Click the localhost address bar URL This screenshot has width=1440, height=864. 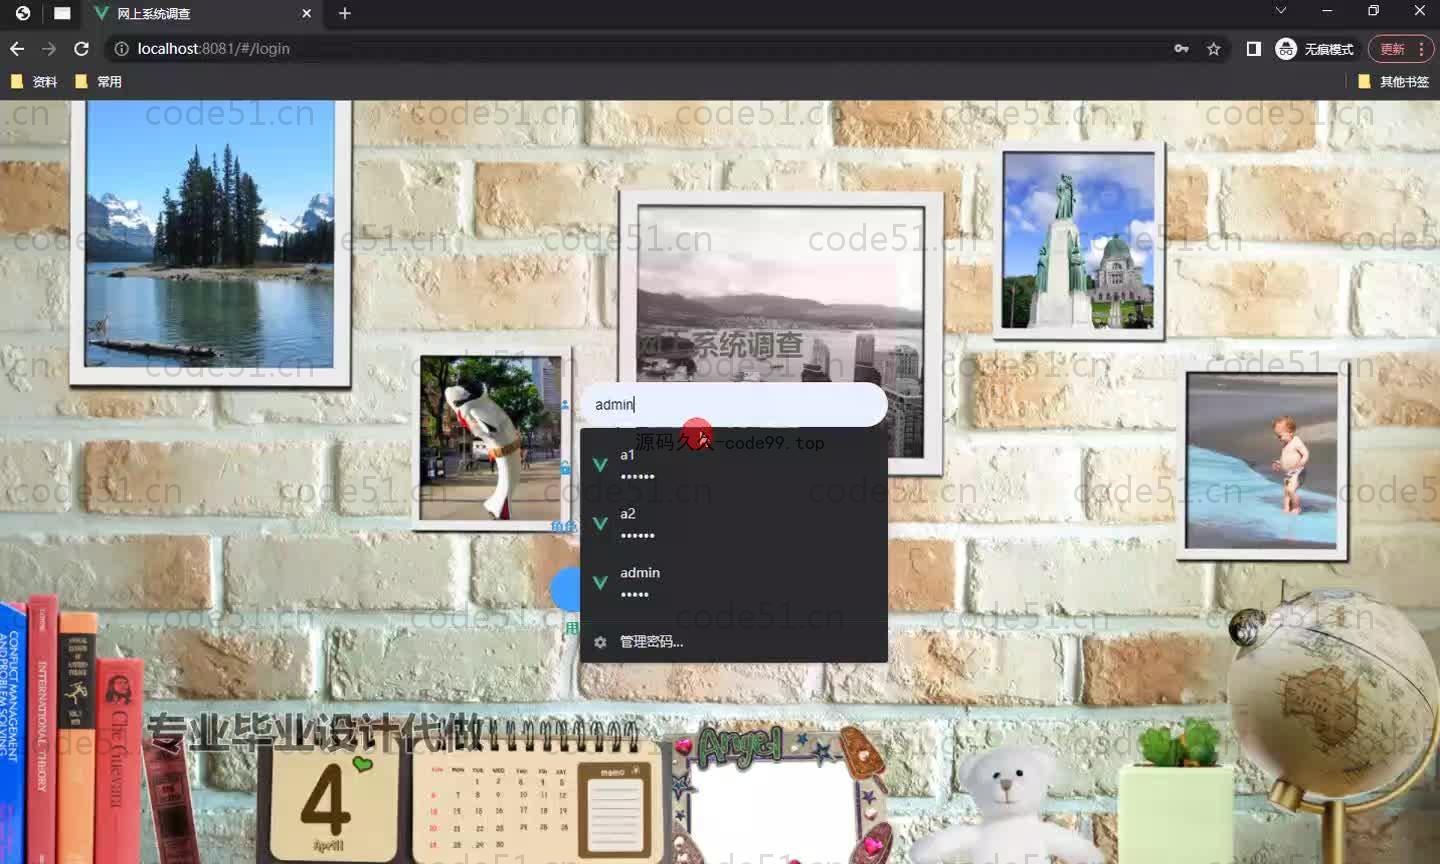(x=214, y=49)
